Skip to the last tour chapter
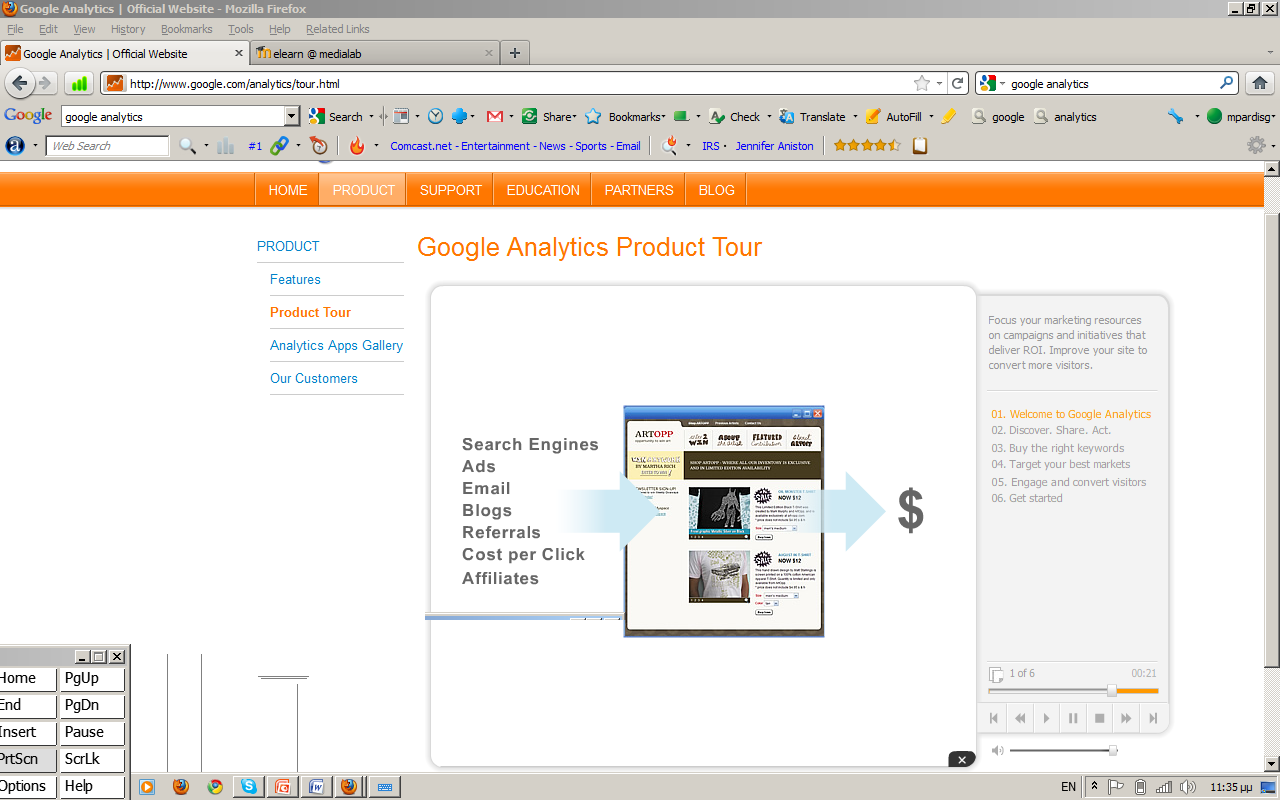 coord(1152,718)
